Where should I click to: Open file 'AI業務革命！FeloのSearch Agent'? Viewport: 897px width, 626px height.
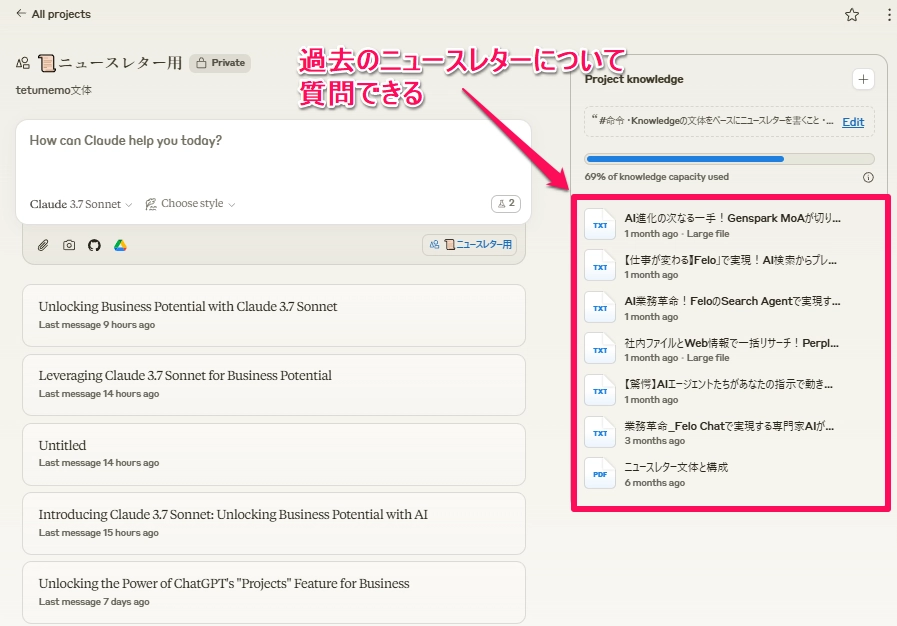tap(728, 308)
